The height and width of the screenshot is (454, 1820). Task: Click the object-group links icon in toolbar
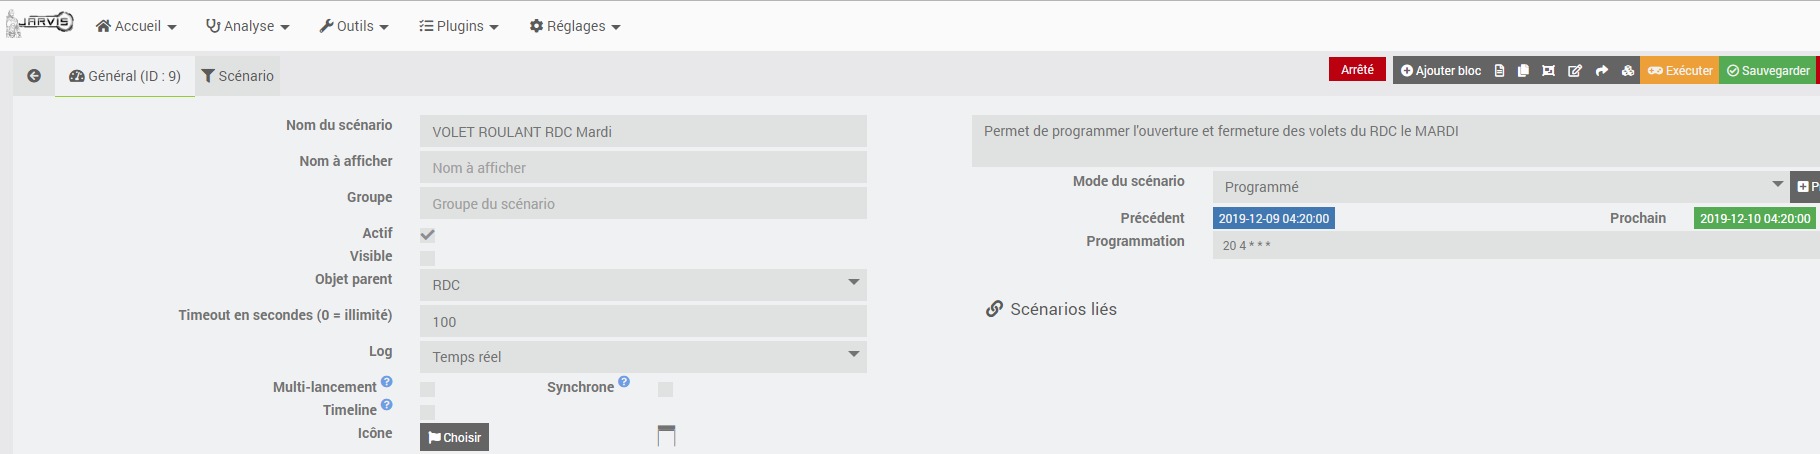click(1548, 71)
